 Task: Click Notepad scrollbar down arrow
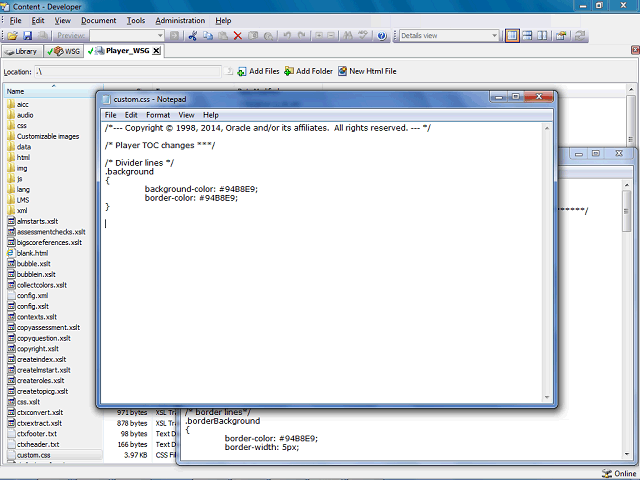pyautogui.click(x=547, y=397)
